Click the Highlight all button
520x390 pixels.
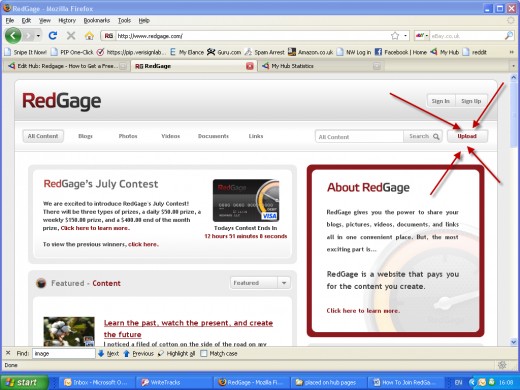tap(176, 353)
